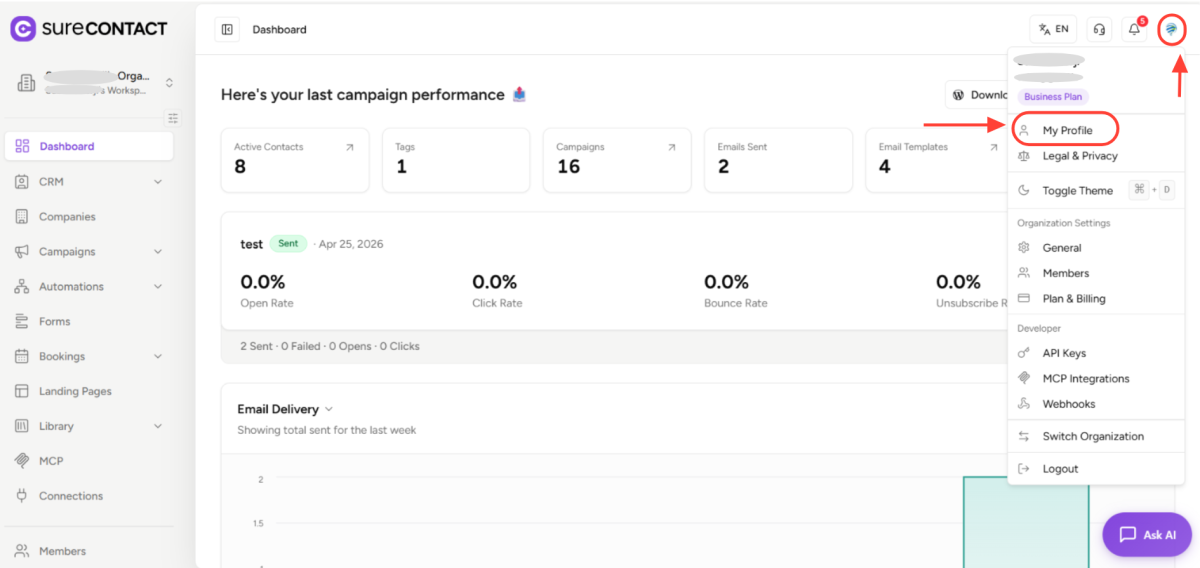Screen dimensions: 1200x568
Task: Click the Tags stat card
Action: pos(456,160)
